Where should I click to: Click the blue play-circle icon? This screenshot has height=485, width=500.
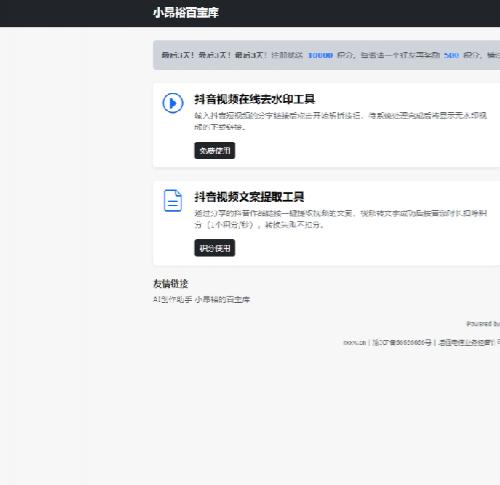pos(173,103)
